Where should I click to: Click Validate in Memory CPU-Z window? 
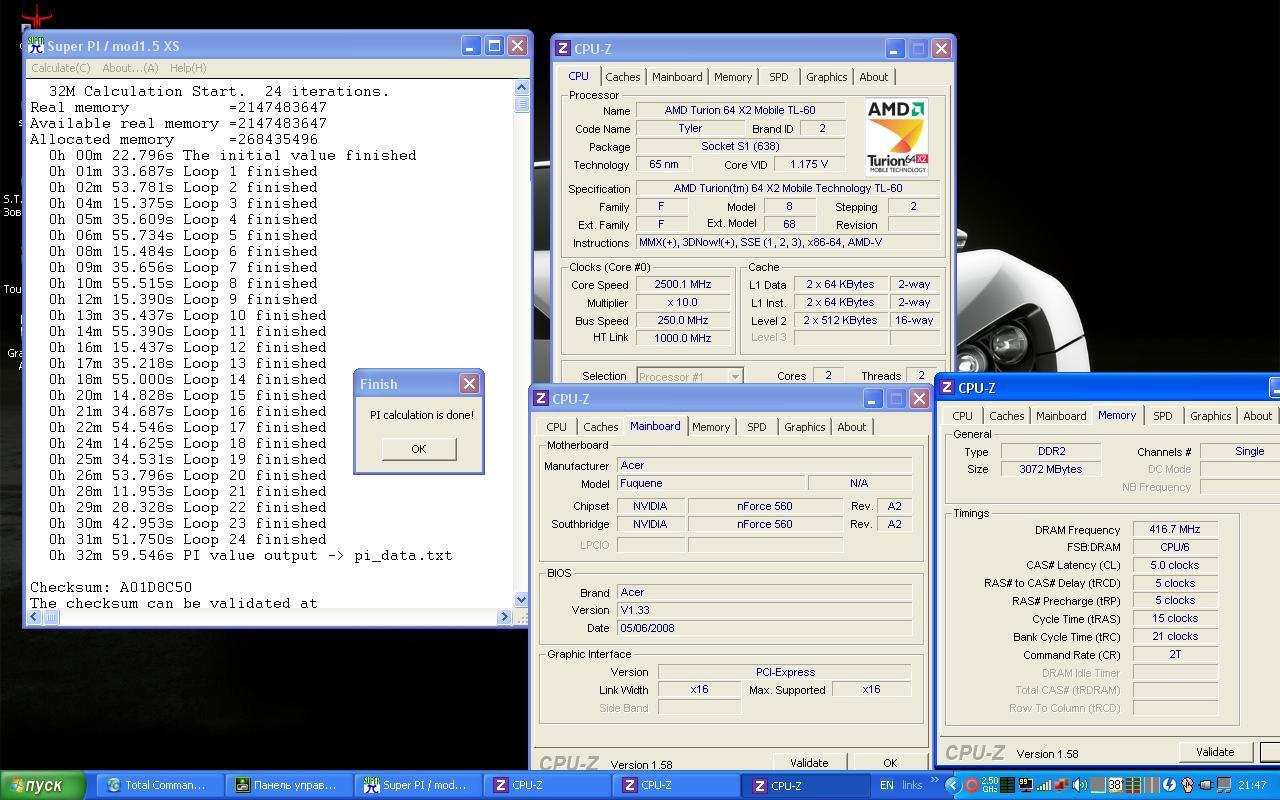pyautogui.click(x=1215, y=752)
